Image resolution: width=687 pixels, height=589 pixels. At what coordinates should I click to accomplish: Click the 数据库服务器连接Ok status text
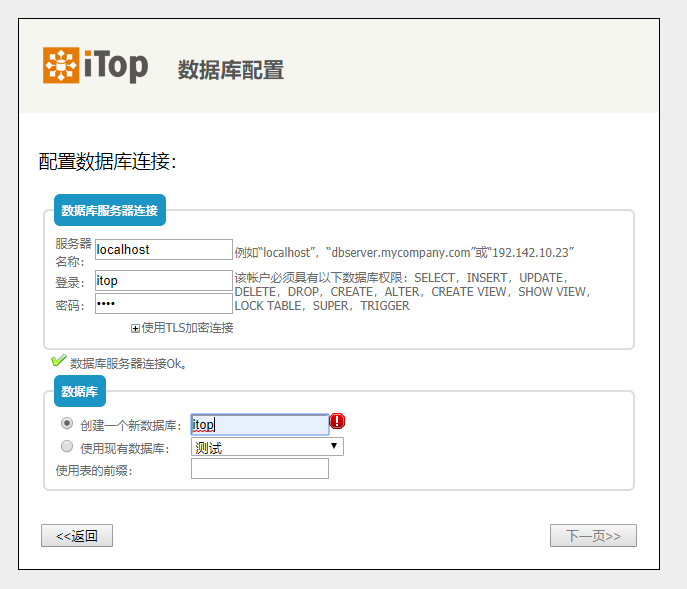[x=128, y=364]
